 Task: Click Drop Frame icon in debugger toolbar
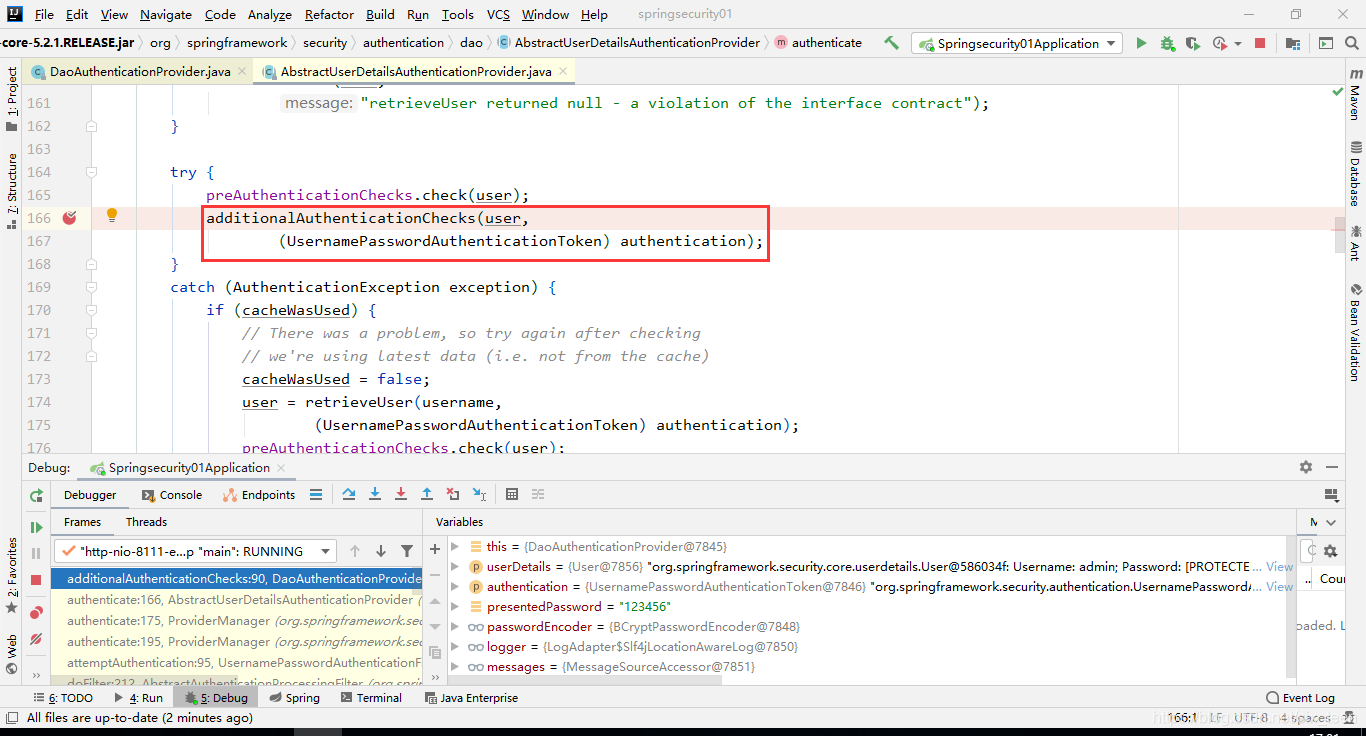coord(453,494)
